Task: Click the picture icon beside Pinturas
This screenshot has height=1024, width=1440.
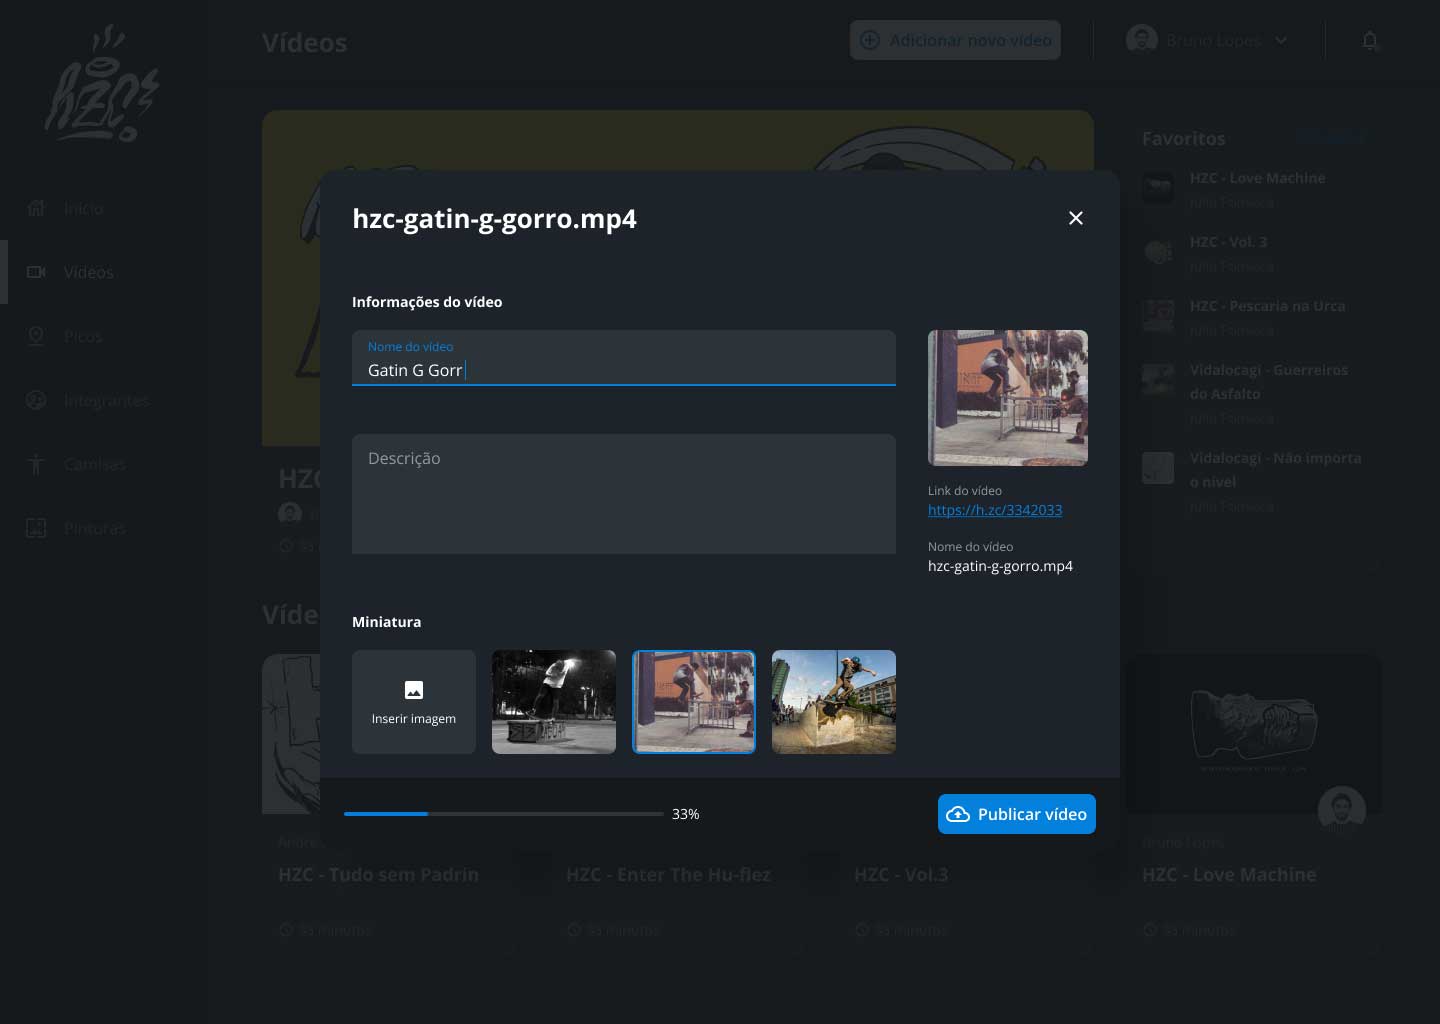Action: pyautogui.click(x=36, y=528)
